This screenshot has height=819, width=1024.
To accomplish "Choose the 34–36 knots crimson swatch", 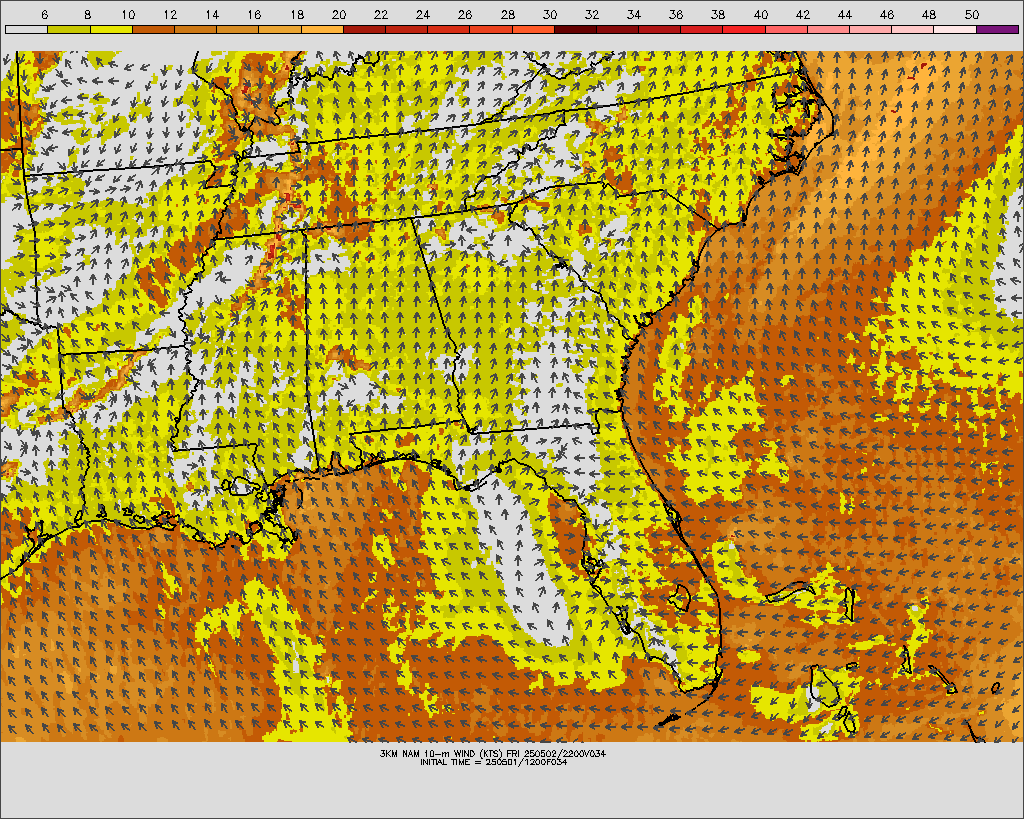I will pos(660,29).
